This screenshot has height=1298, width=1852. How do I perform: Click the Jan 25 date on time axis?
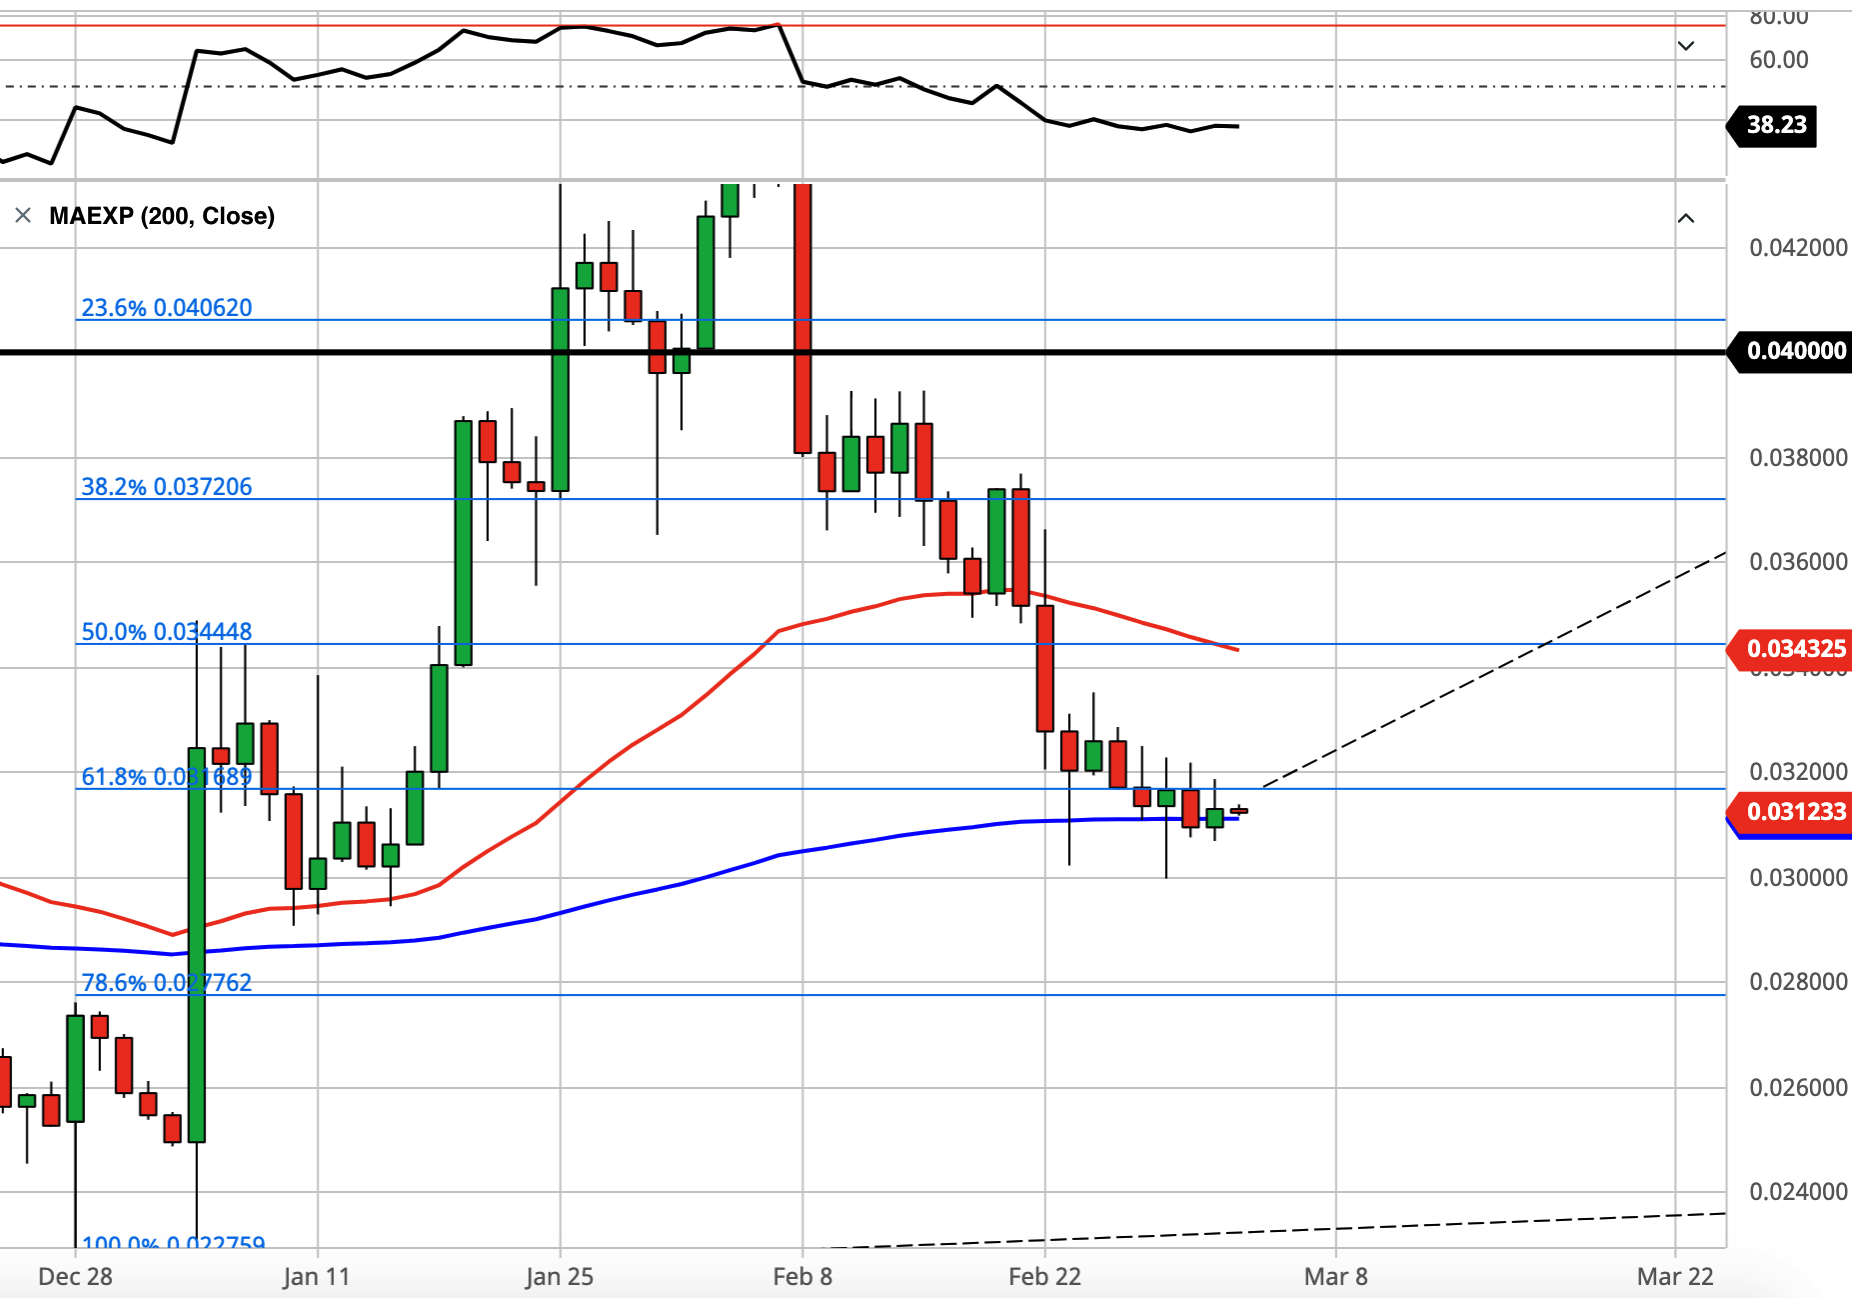[559, 1276]
